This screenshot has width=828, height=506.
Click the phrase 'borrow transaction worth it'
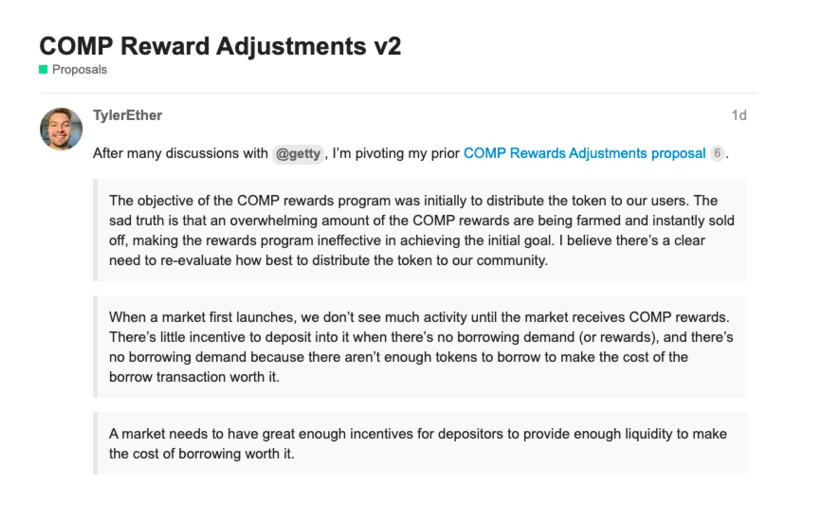[x=193, y=377]
